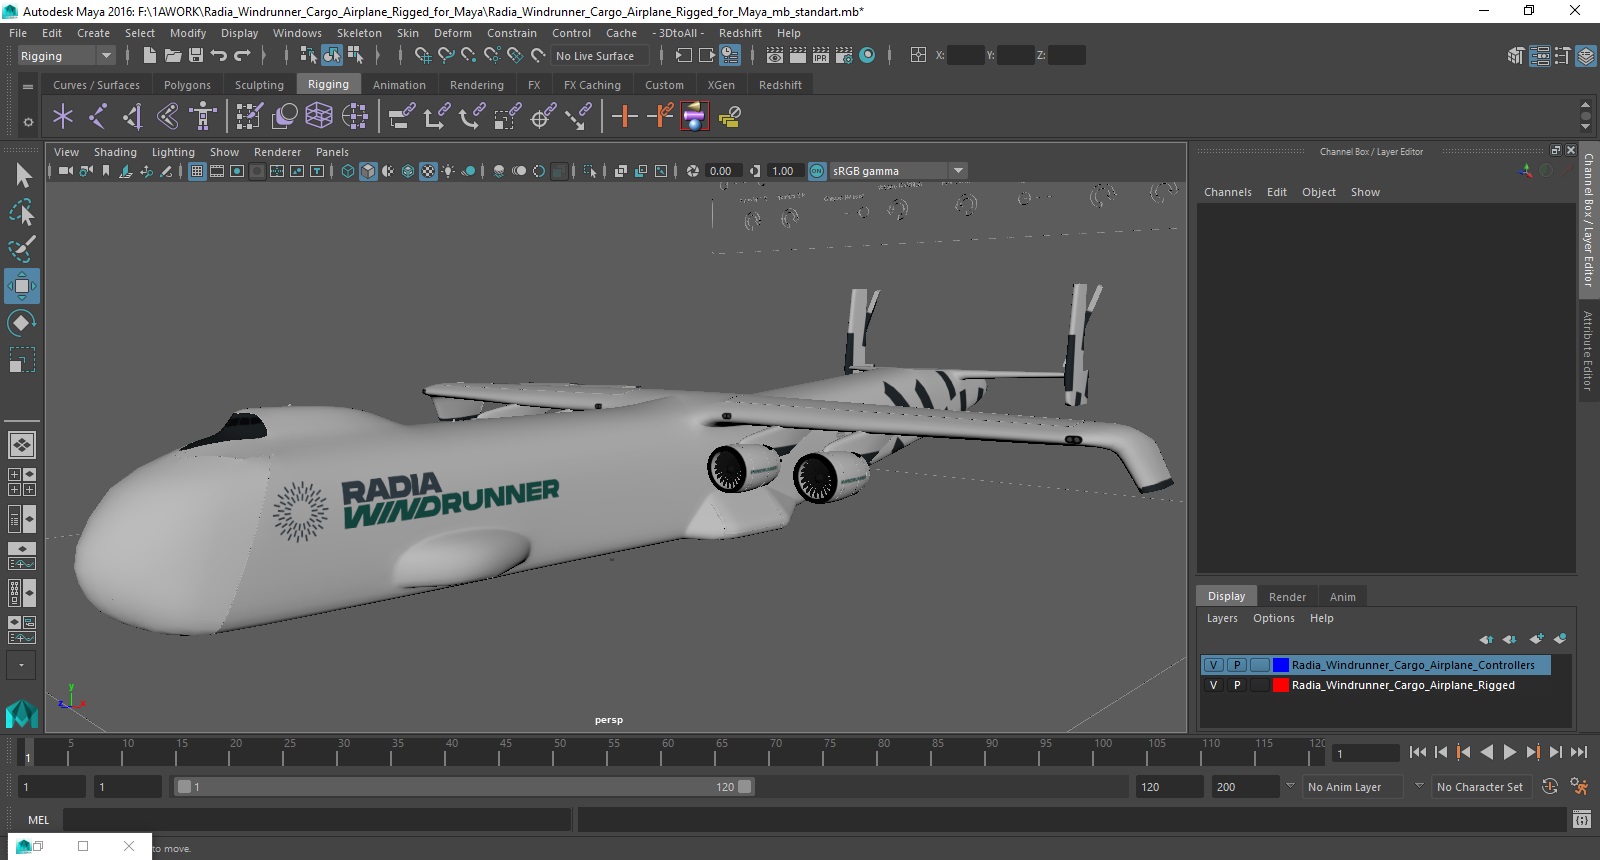Select the Create IK Handle shelf tool
Viewport: 1600px width, 860px height.
132,117
